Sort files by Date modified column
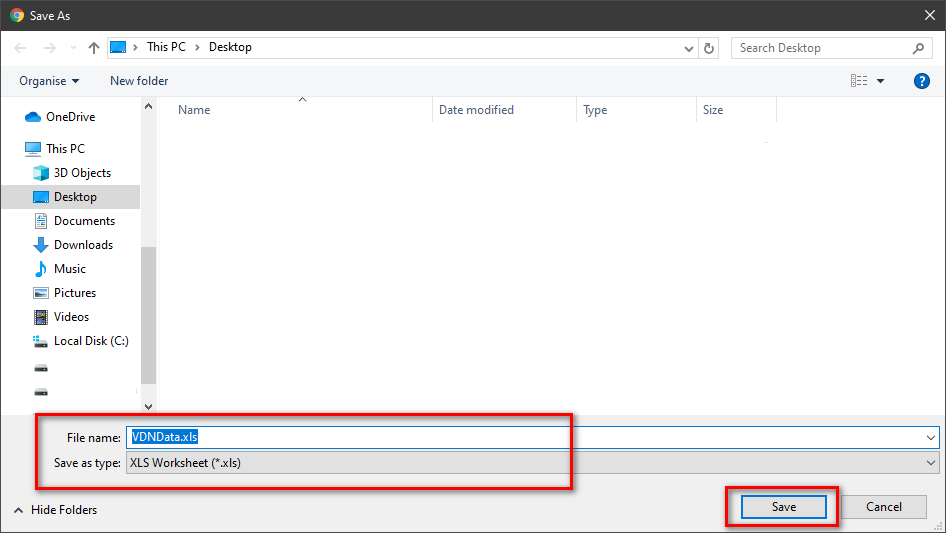The width and height of the screenshot is (946, 533). 476,110
